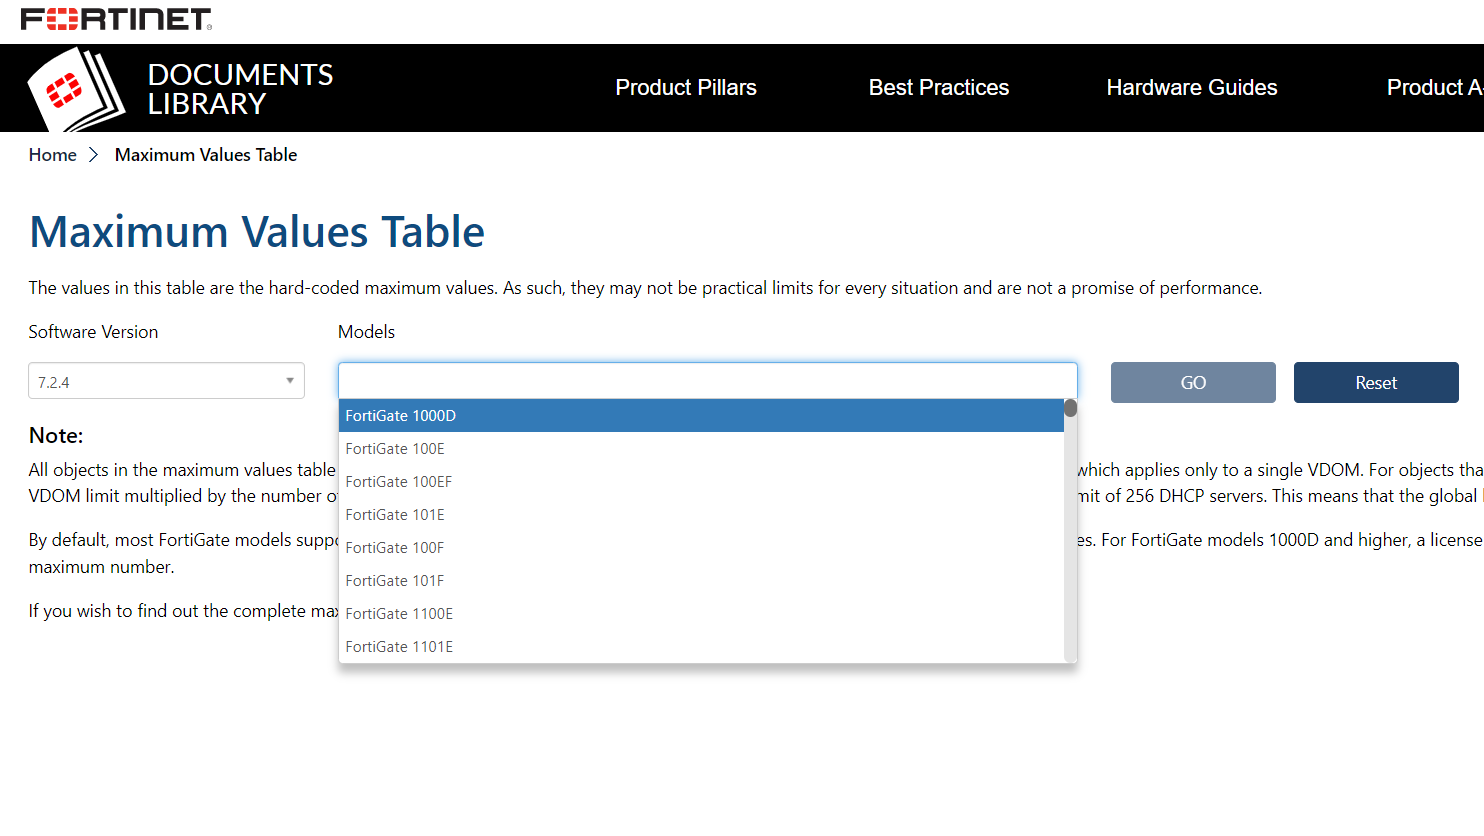Select FortiGate 100F from the list

(x=701, y=548)
